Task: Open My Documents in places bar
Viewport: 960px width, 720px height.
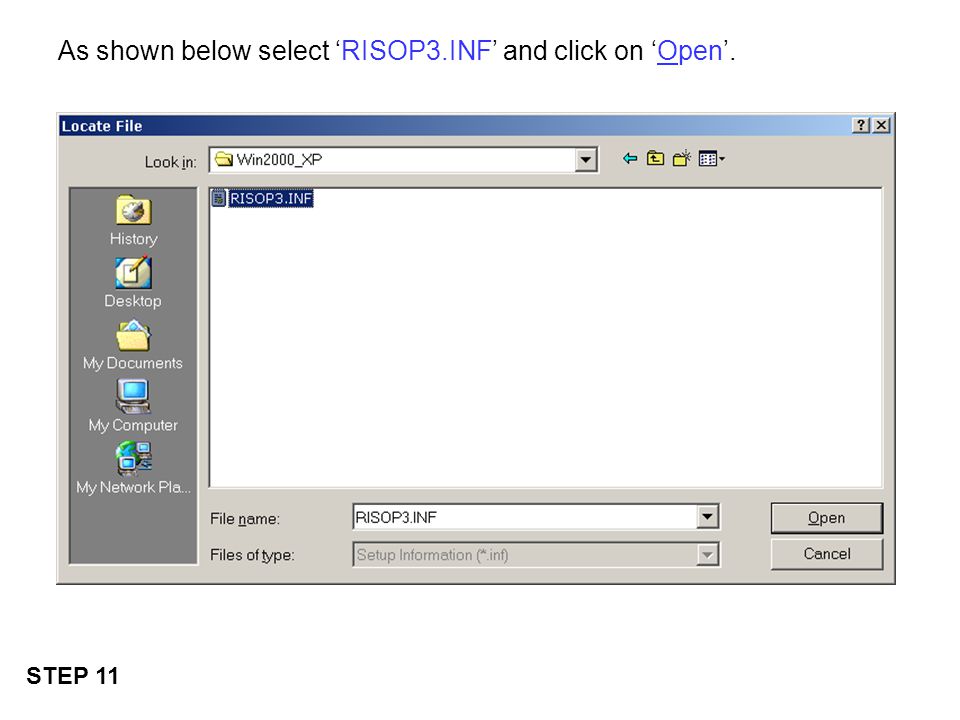Action: pos(133,345)
